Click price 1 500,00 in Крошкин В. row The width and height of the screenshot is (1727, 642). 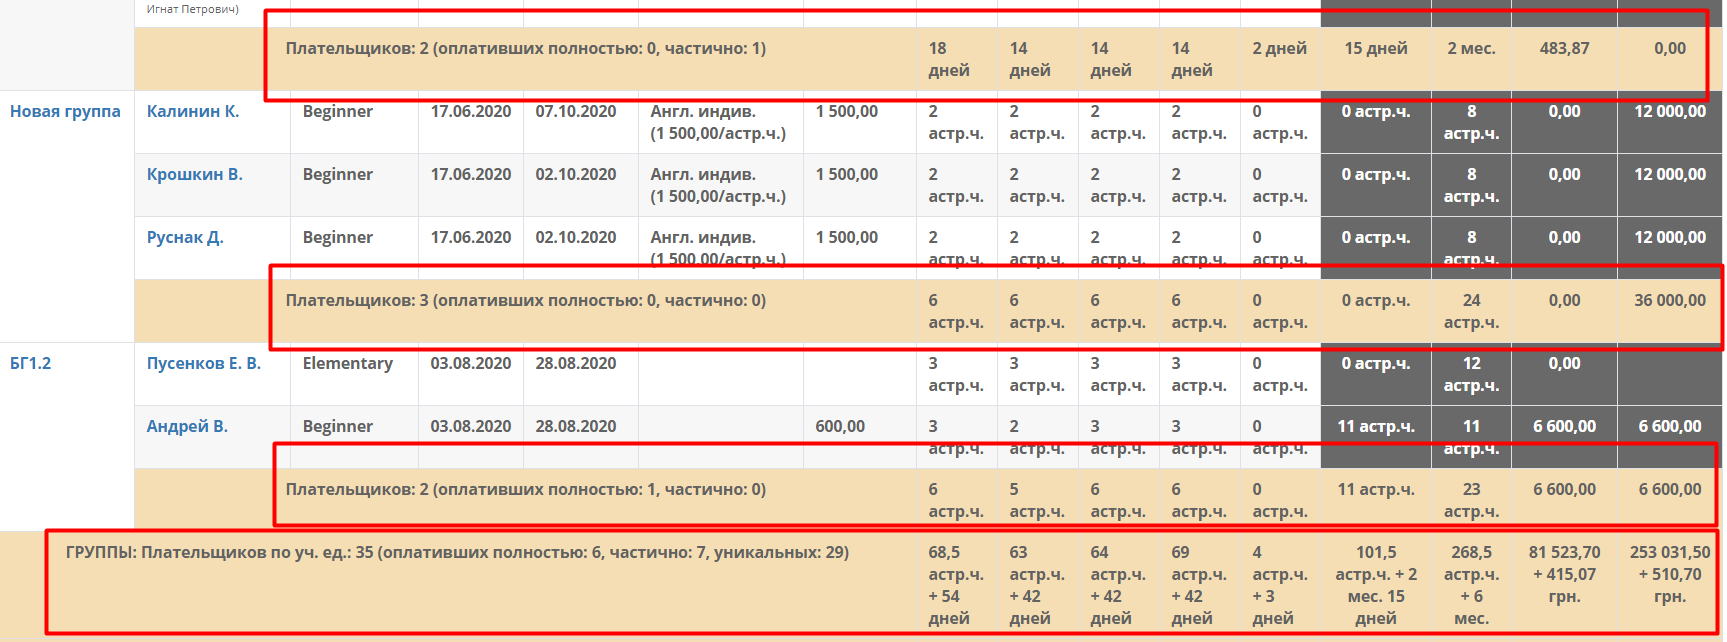tap(847, 174)
